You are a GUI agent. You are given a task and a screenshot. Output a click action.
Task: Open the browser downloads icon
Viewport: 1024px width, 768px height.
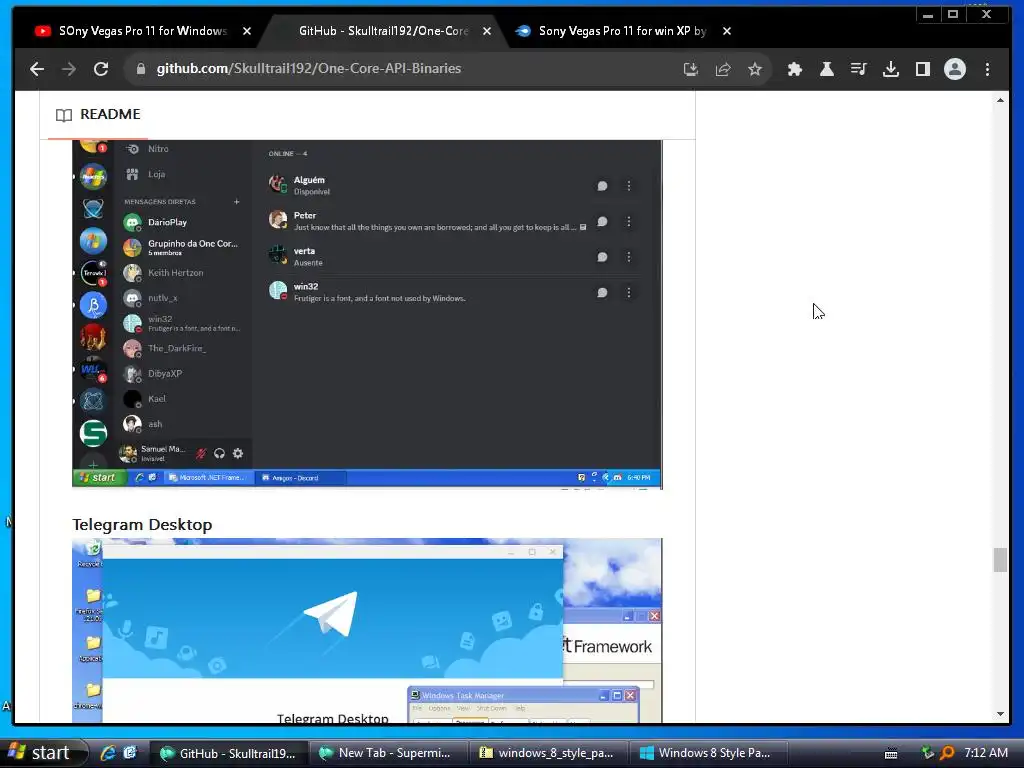[891, 69]
